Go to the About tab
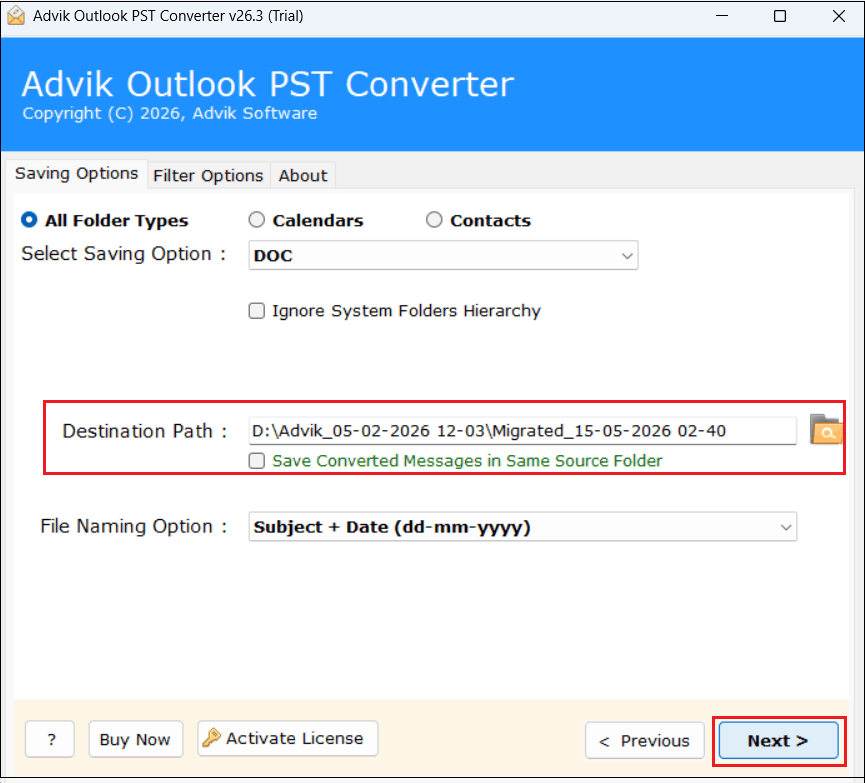 coord(303,175)
